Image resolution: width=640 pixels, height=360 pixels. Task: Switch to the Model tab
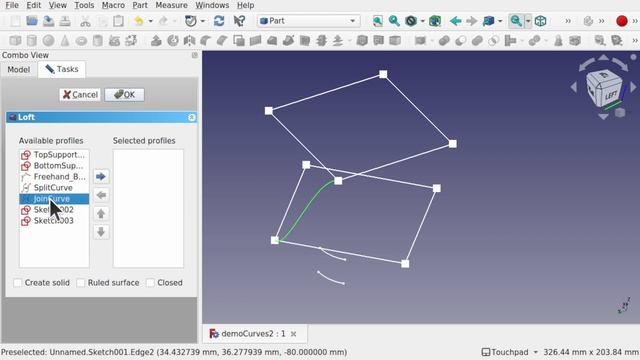(x=19, y=69)
